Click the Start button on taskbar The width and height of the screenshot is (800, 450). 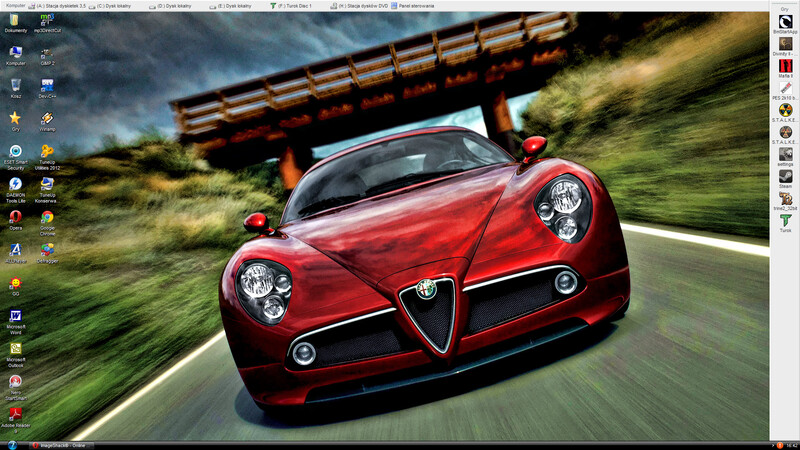9,444
